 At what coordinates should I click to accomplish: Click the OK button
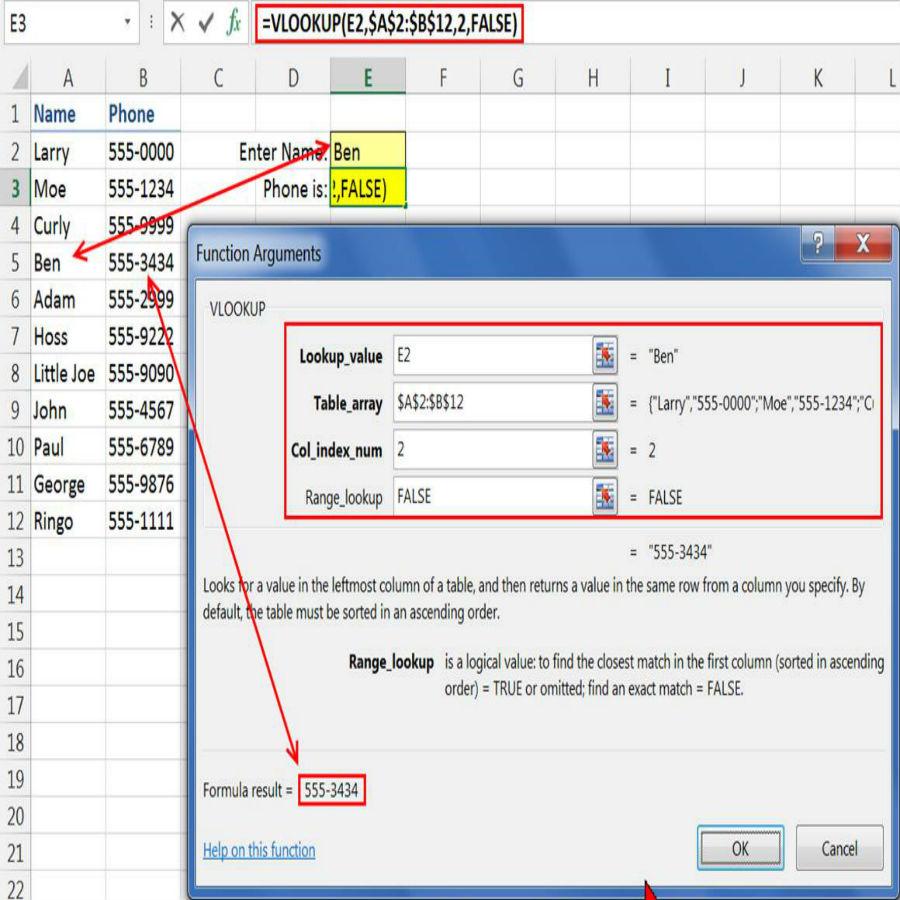coord(740,848)
